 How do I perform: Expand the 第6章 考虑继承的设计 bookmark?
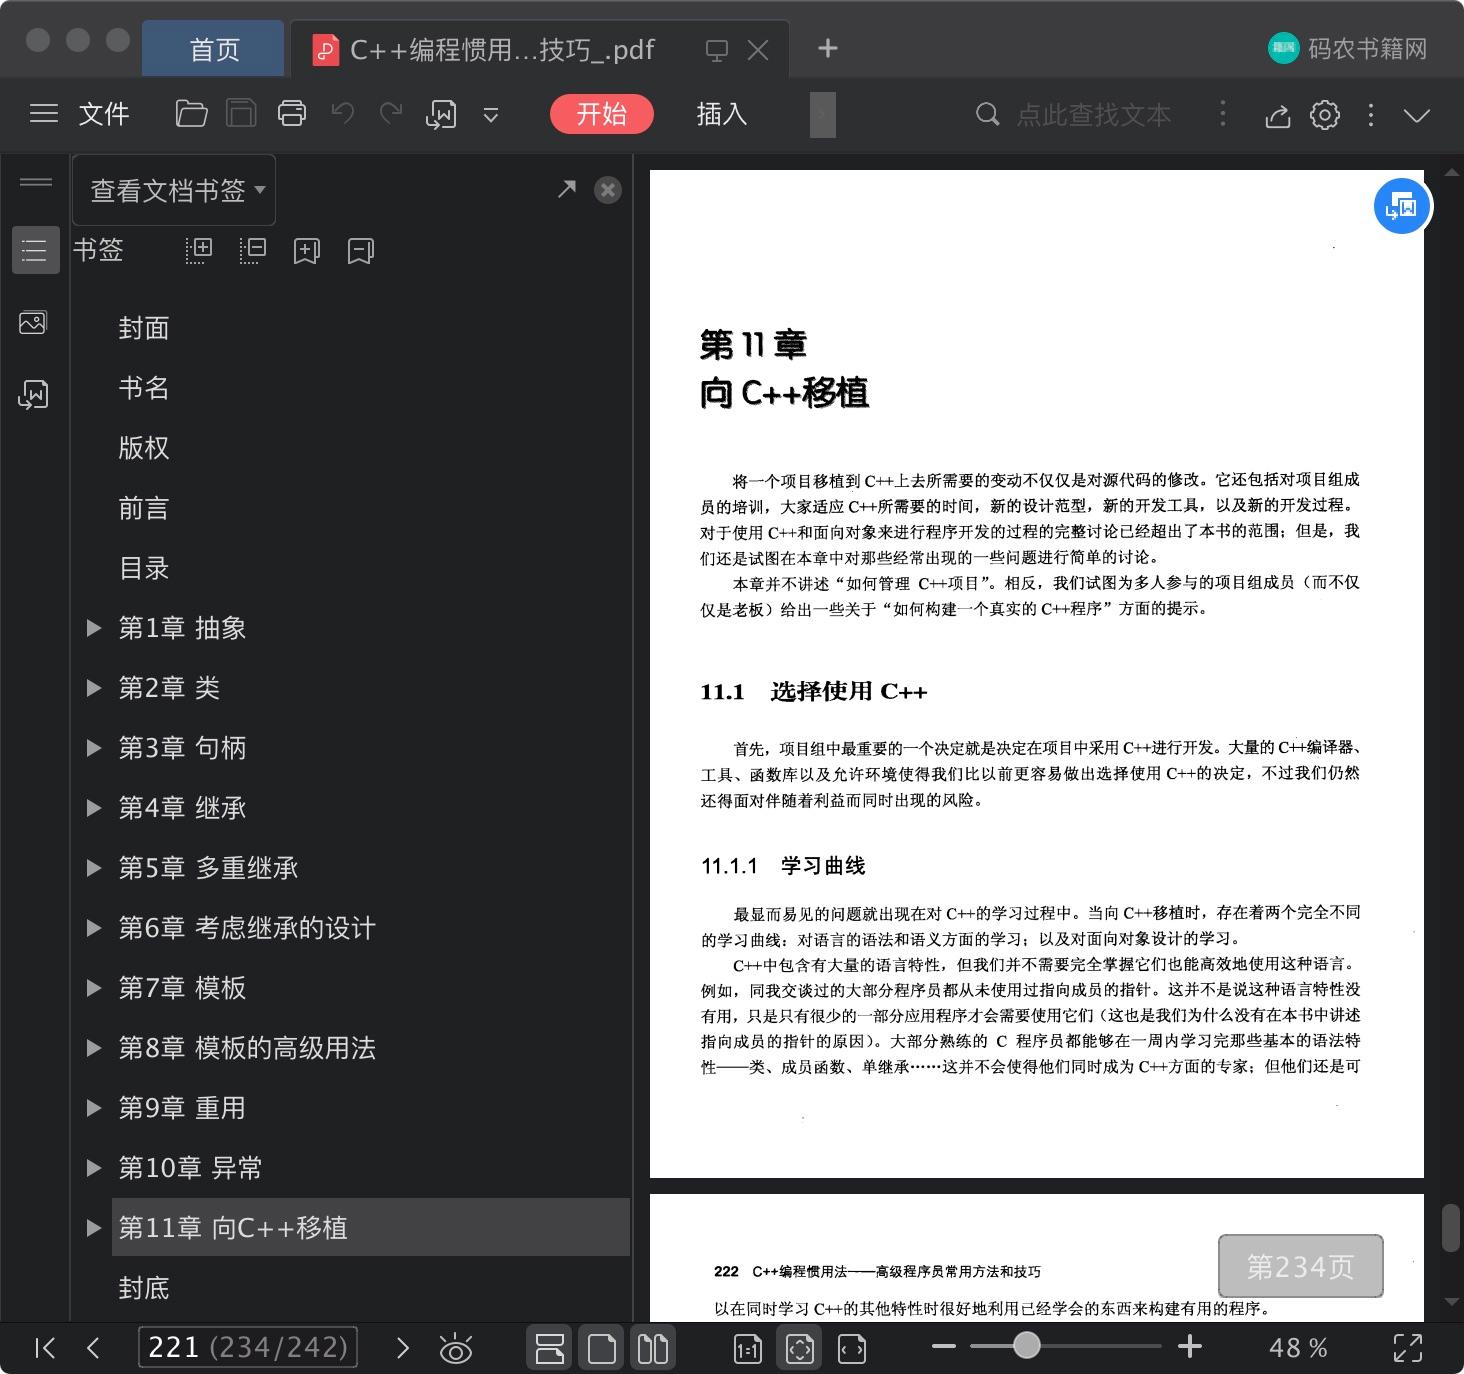coord(94,928)
